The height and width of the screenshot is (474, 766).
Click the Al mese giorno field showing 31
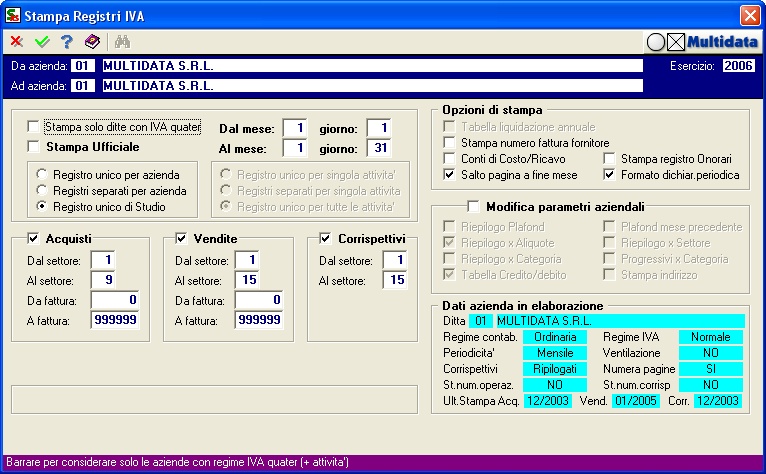pyautogui.click(x=380, y=148)
